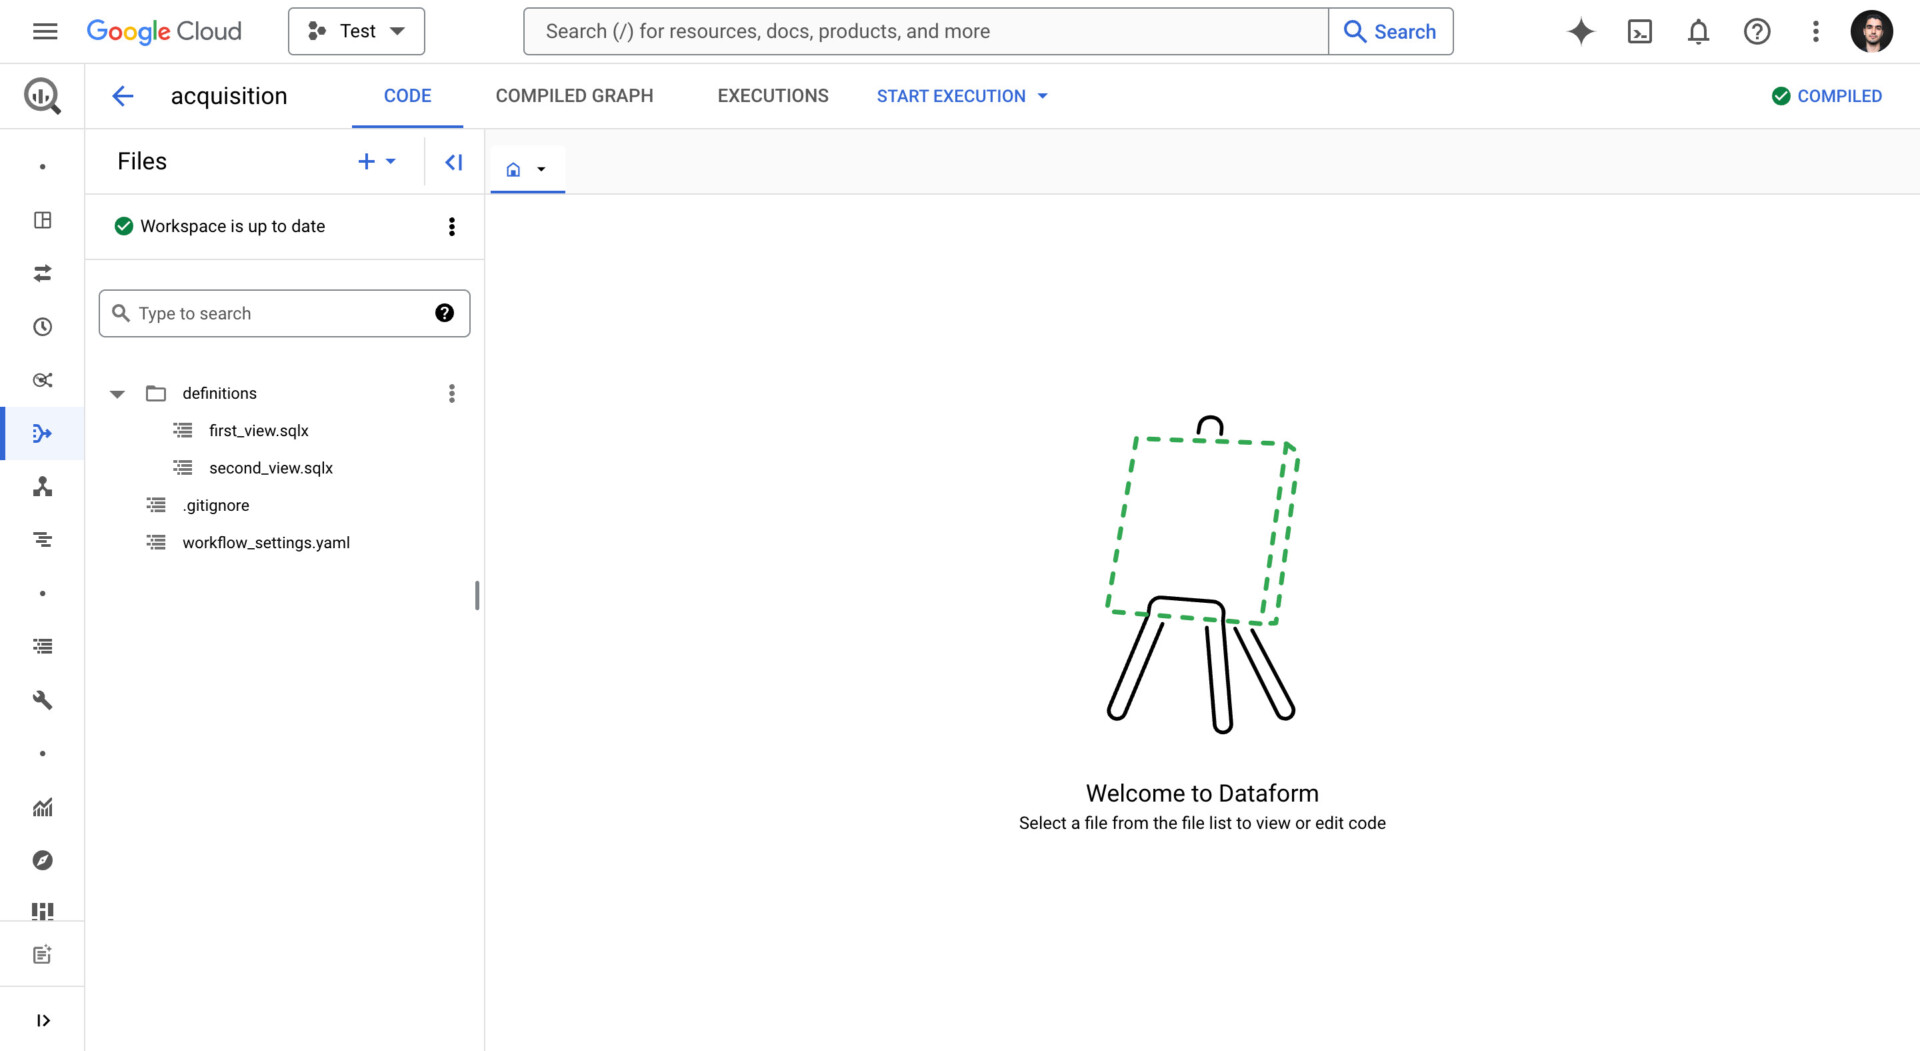Open the data transfers icon in sidebar
The width and height of the screenshot is (1920, 1051).
coord(42,273)
